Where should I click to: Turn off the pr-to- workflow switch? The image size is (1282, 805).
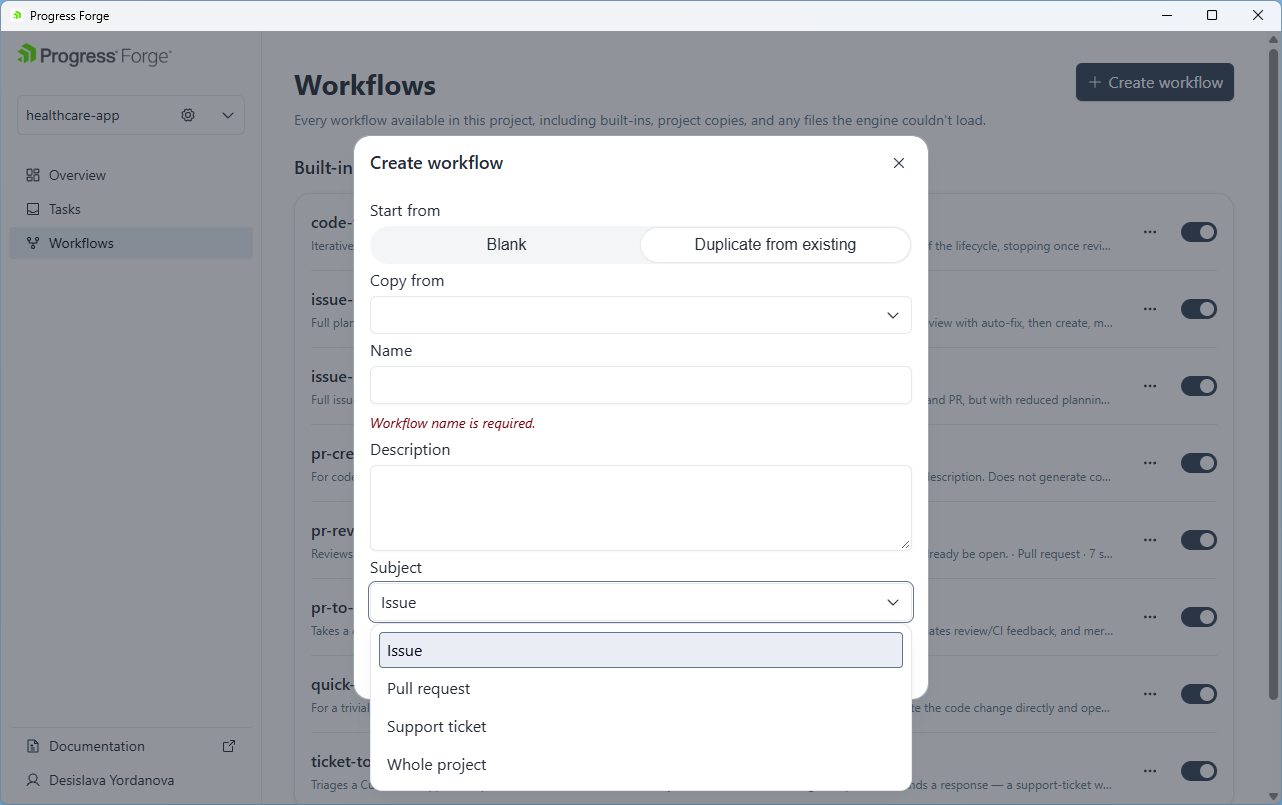pyautogui.click(x=1199, y=617)
